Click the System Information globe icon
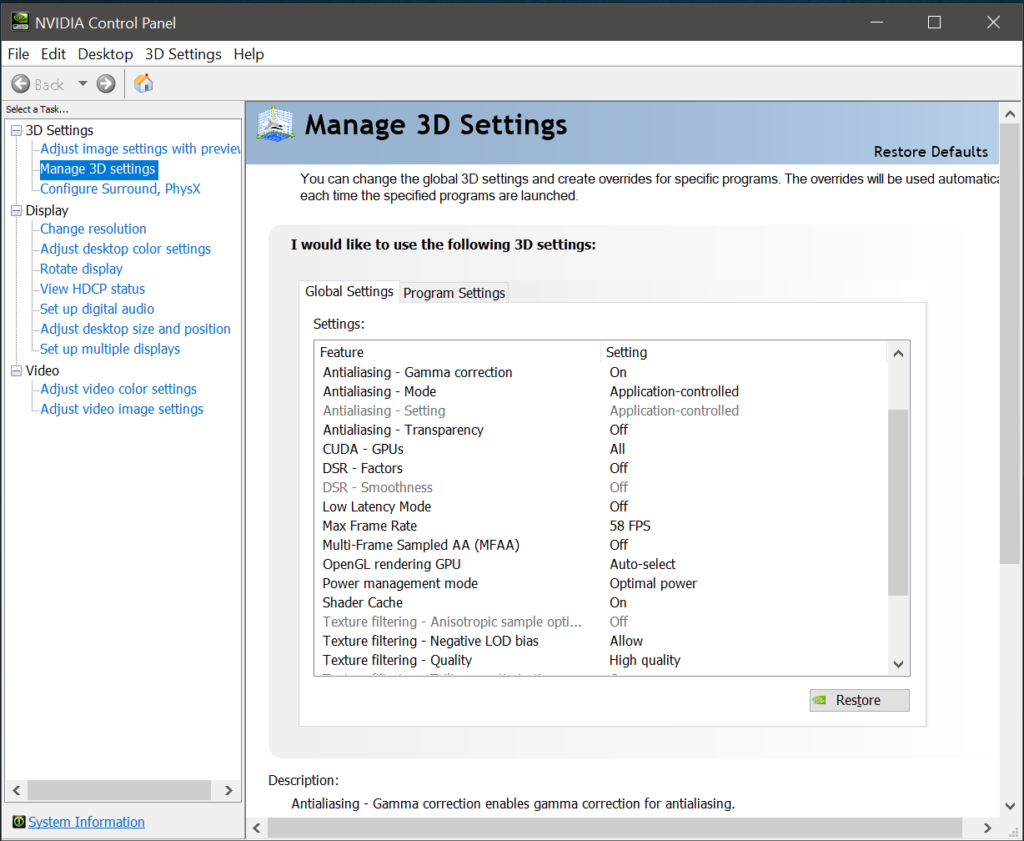The height and width of the screenshot is (841, 1024). [20, 822]
